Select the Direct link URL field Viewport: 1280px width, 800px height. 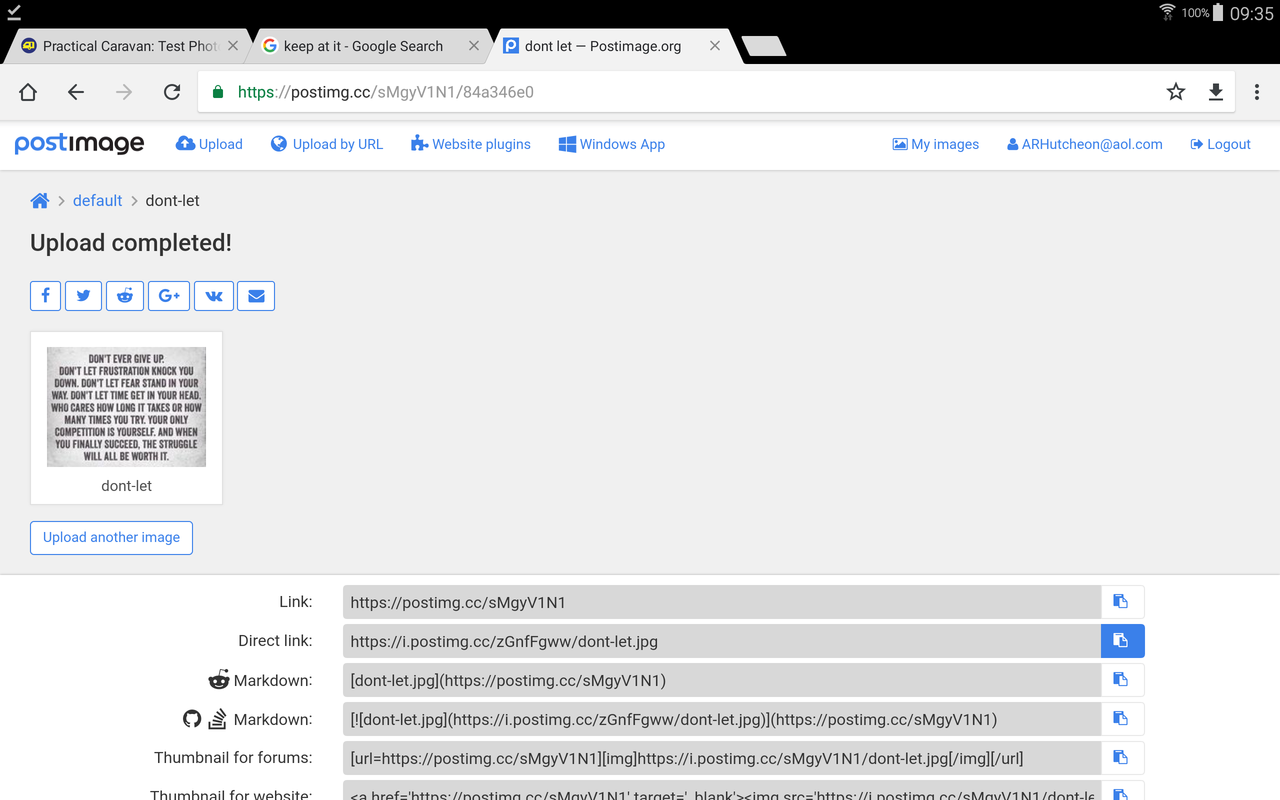click(x=721, y=641)
